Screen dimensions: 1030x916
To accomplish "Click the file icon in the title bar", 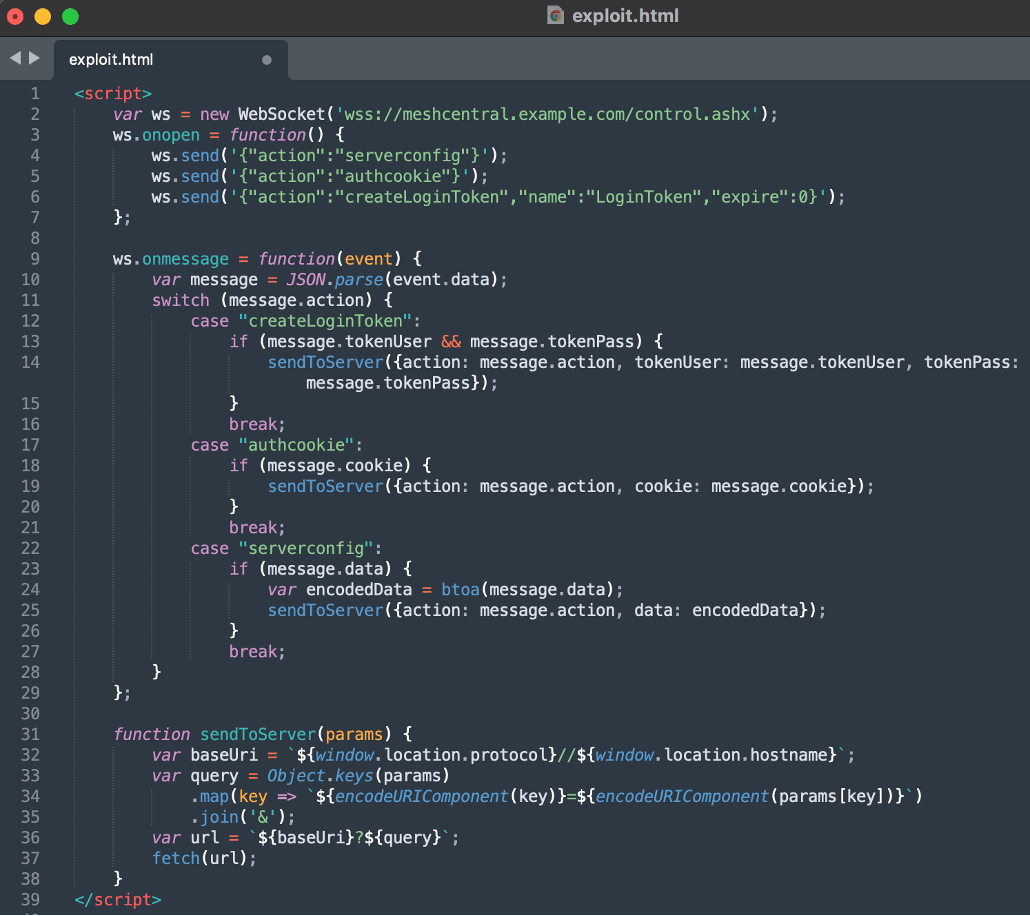I will [x=555, y=15].
